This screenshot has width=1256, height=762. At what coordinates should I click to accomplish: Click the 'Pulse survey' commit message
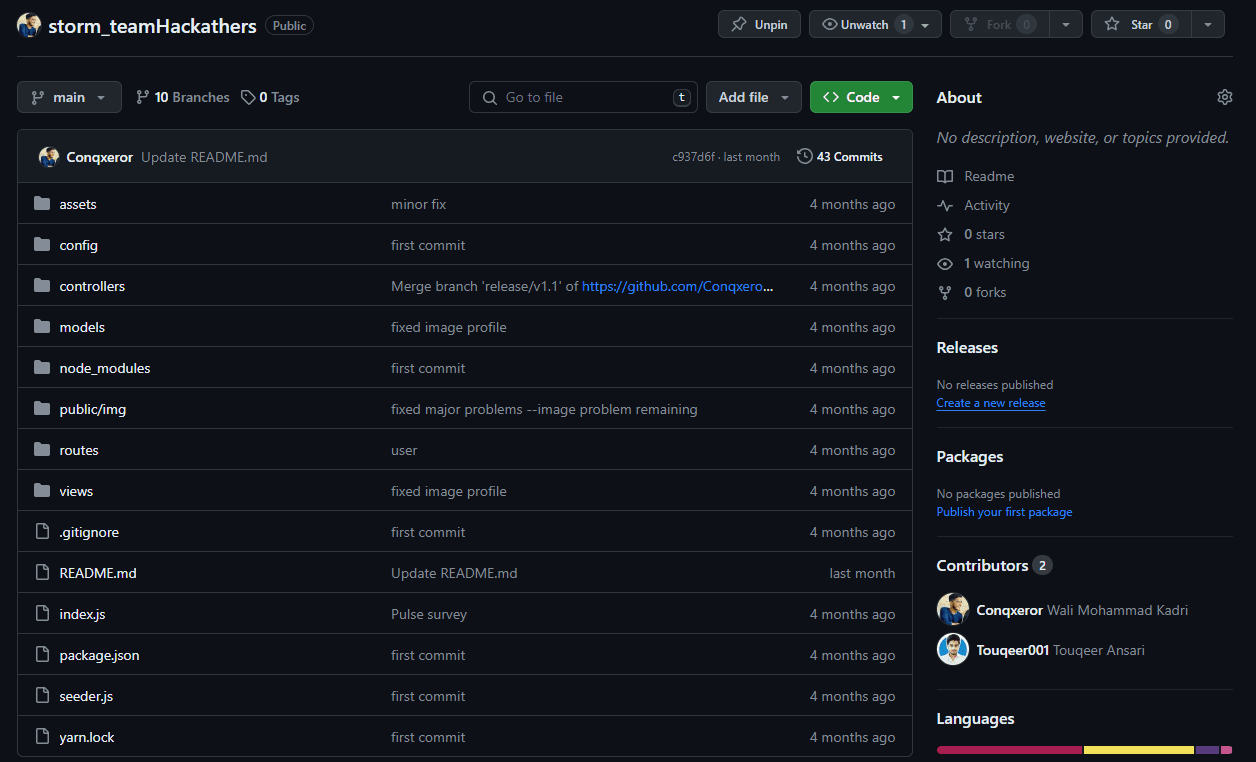tap(429, 614)
